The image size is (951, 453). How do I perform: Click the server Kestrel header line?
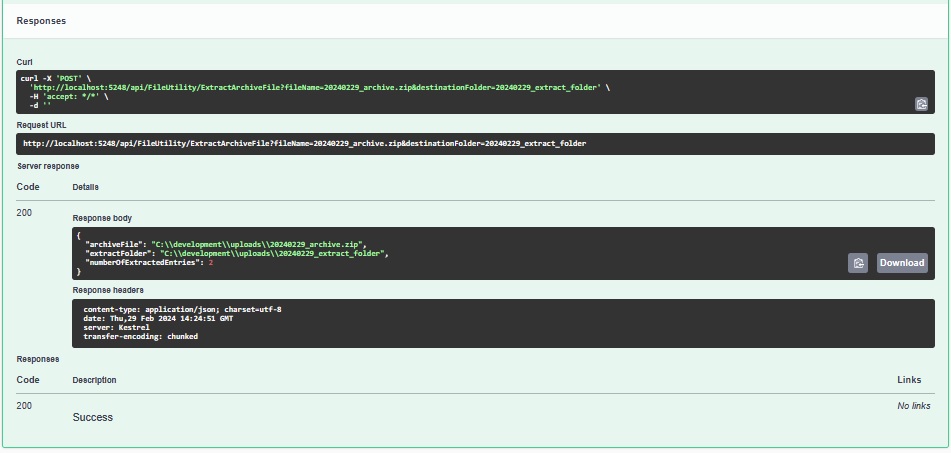(116, 328)
